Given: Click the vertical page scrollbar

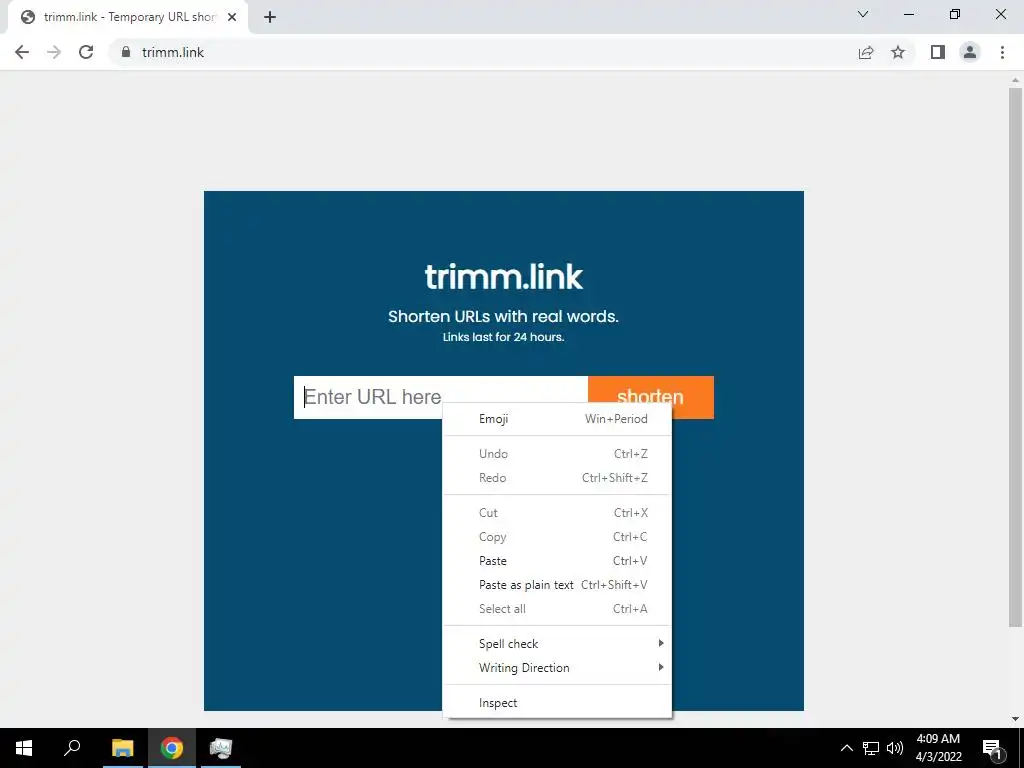Looking at the screenshot, I should [1015, 357].
